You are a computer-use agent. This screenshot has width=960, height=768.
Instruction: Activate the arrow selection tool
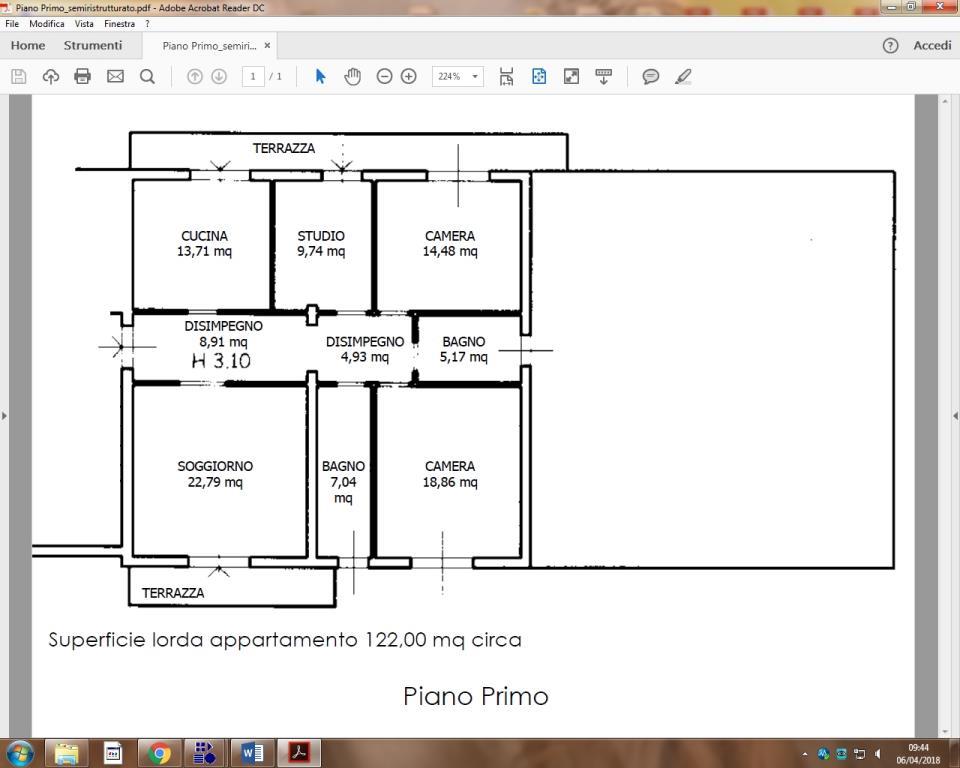(x=320, y=76)
